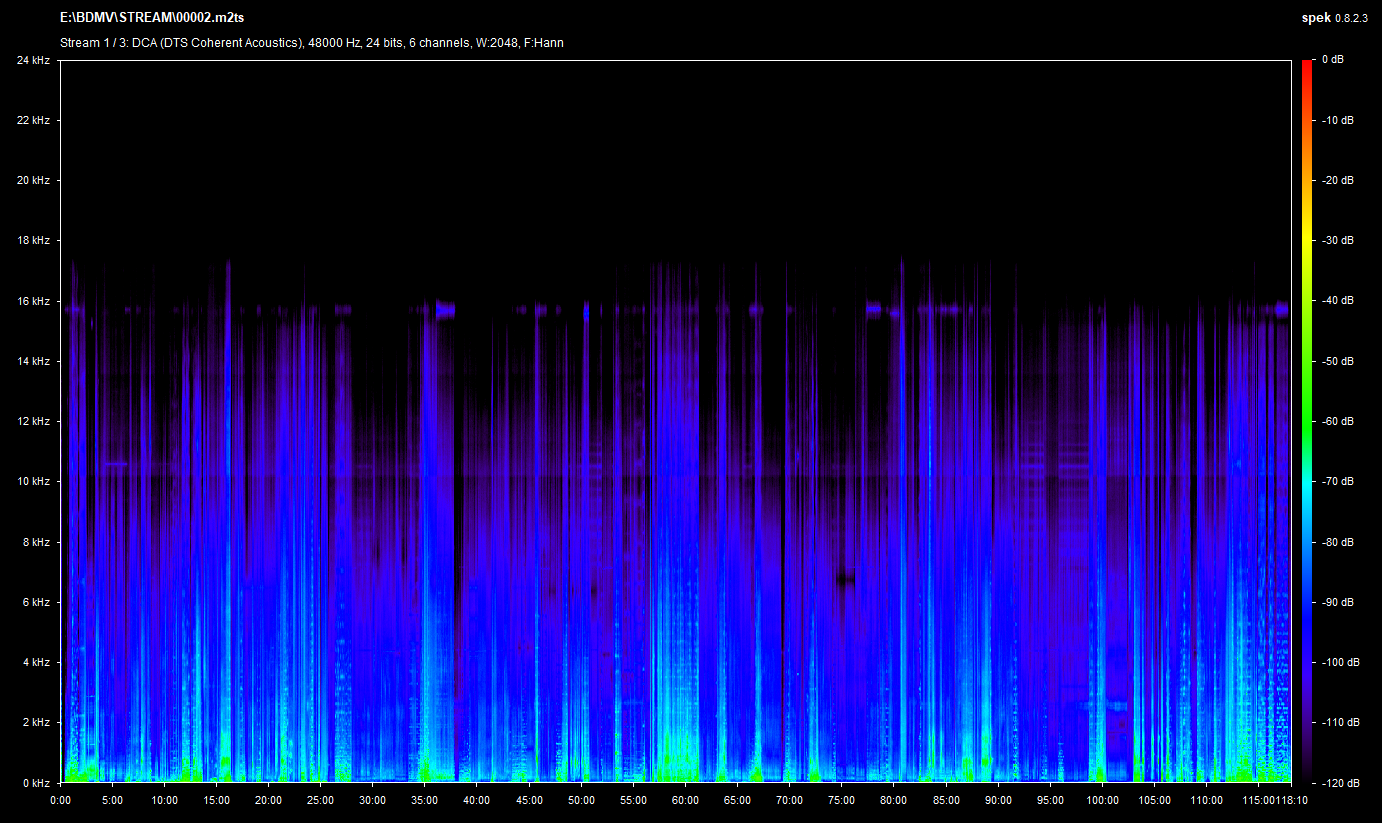This screenshot has height=823, width=1382.
Task: Click the -60 dB scale label
Action: (x=1336, y=421)
